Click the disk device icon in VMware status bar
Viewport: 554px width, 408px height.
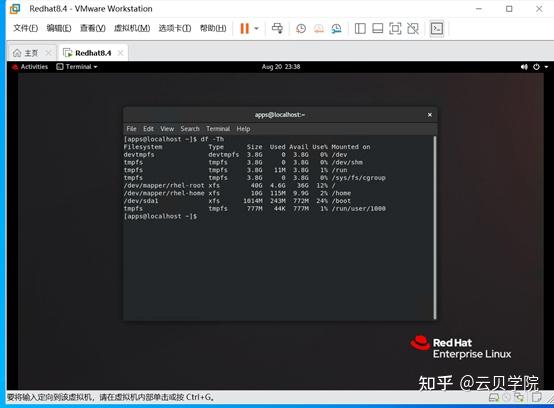494,397
